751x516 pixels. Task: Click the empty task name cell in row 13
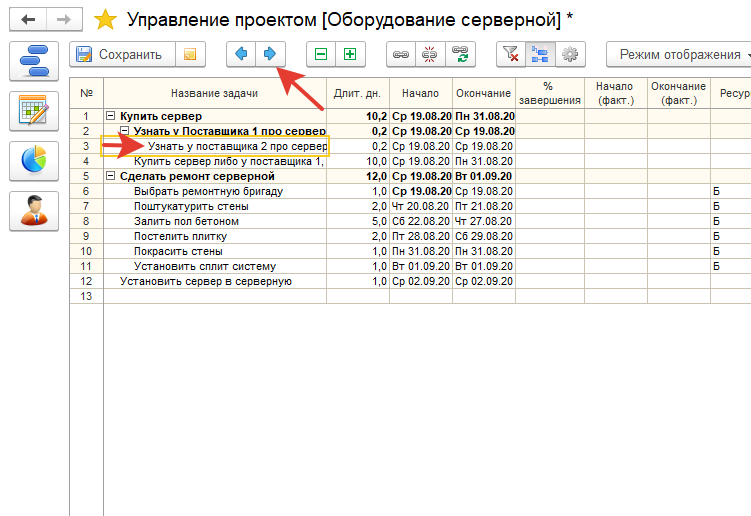tap(215, 296)
